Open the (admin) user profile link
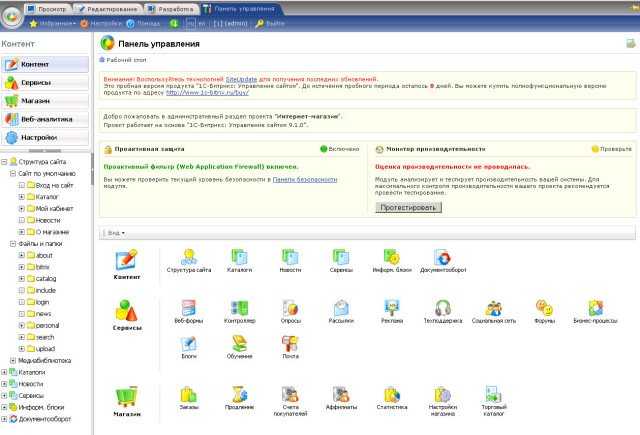This screenshot has width=640, height=435. pos(231,24)
